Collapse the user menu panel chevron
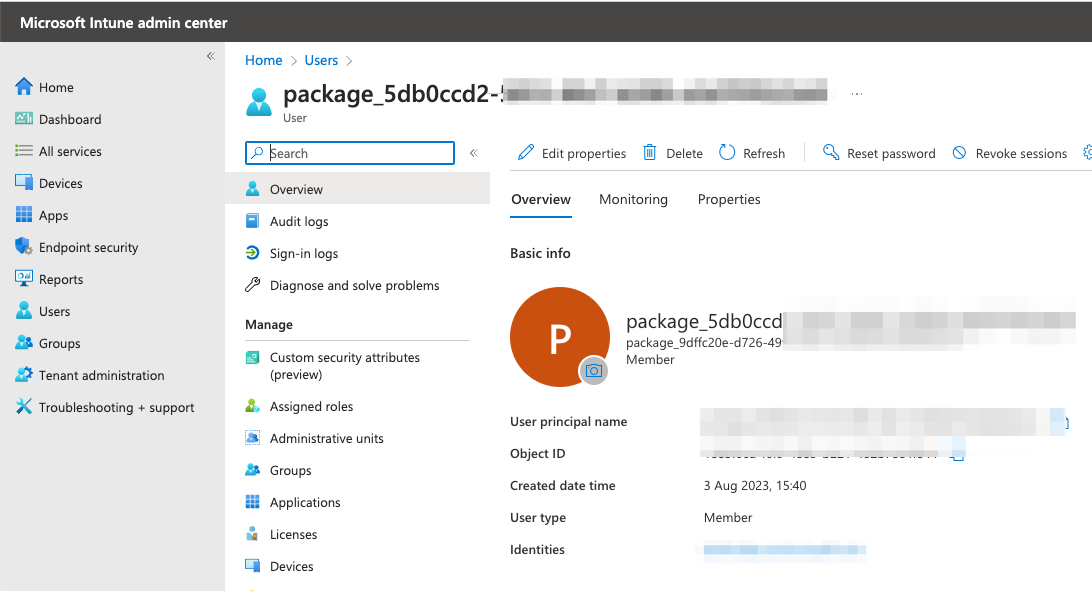Screen dimensions: 1092x591 pyautogui.click(x=473, y=153)
